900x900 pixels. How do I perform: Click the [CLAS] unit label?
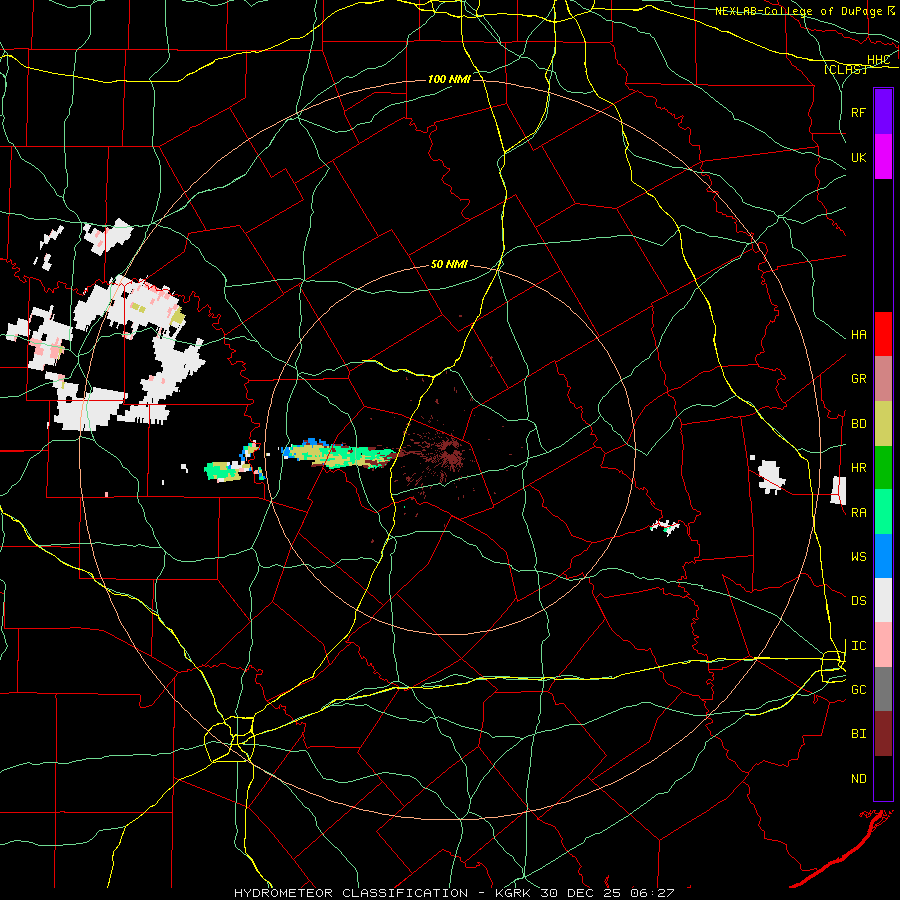845,70
